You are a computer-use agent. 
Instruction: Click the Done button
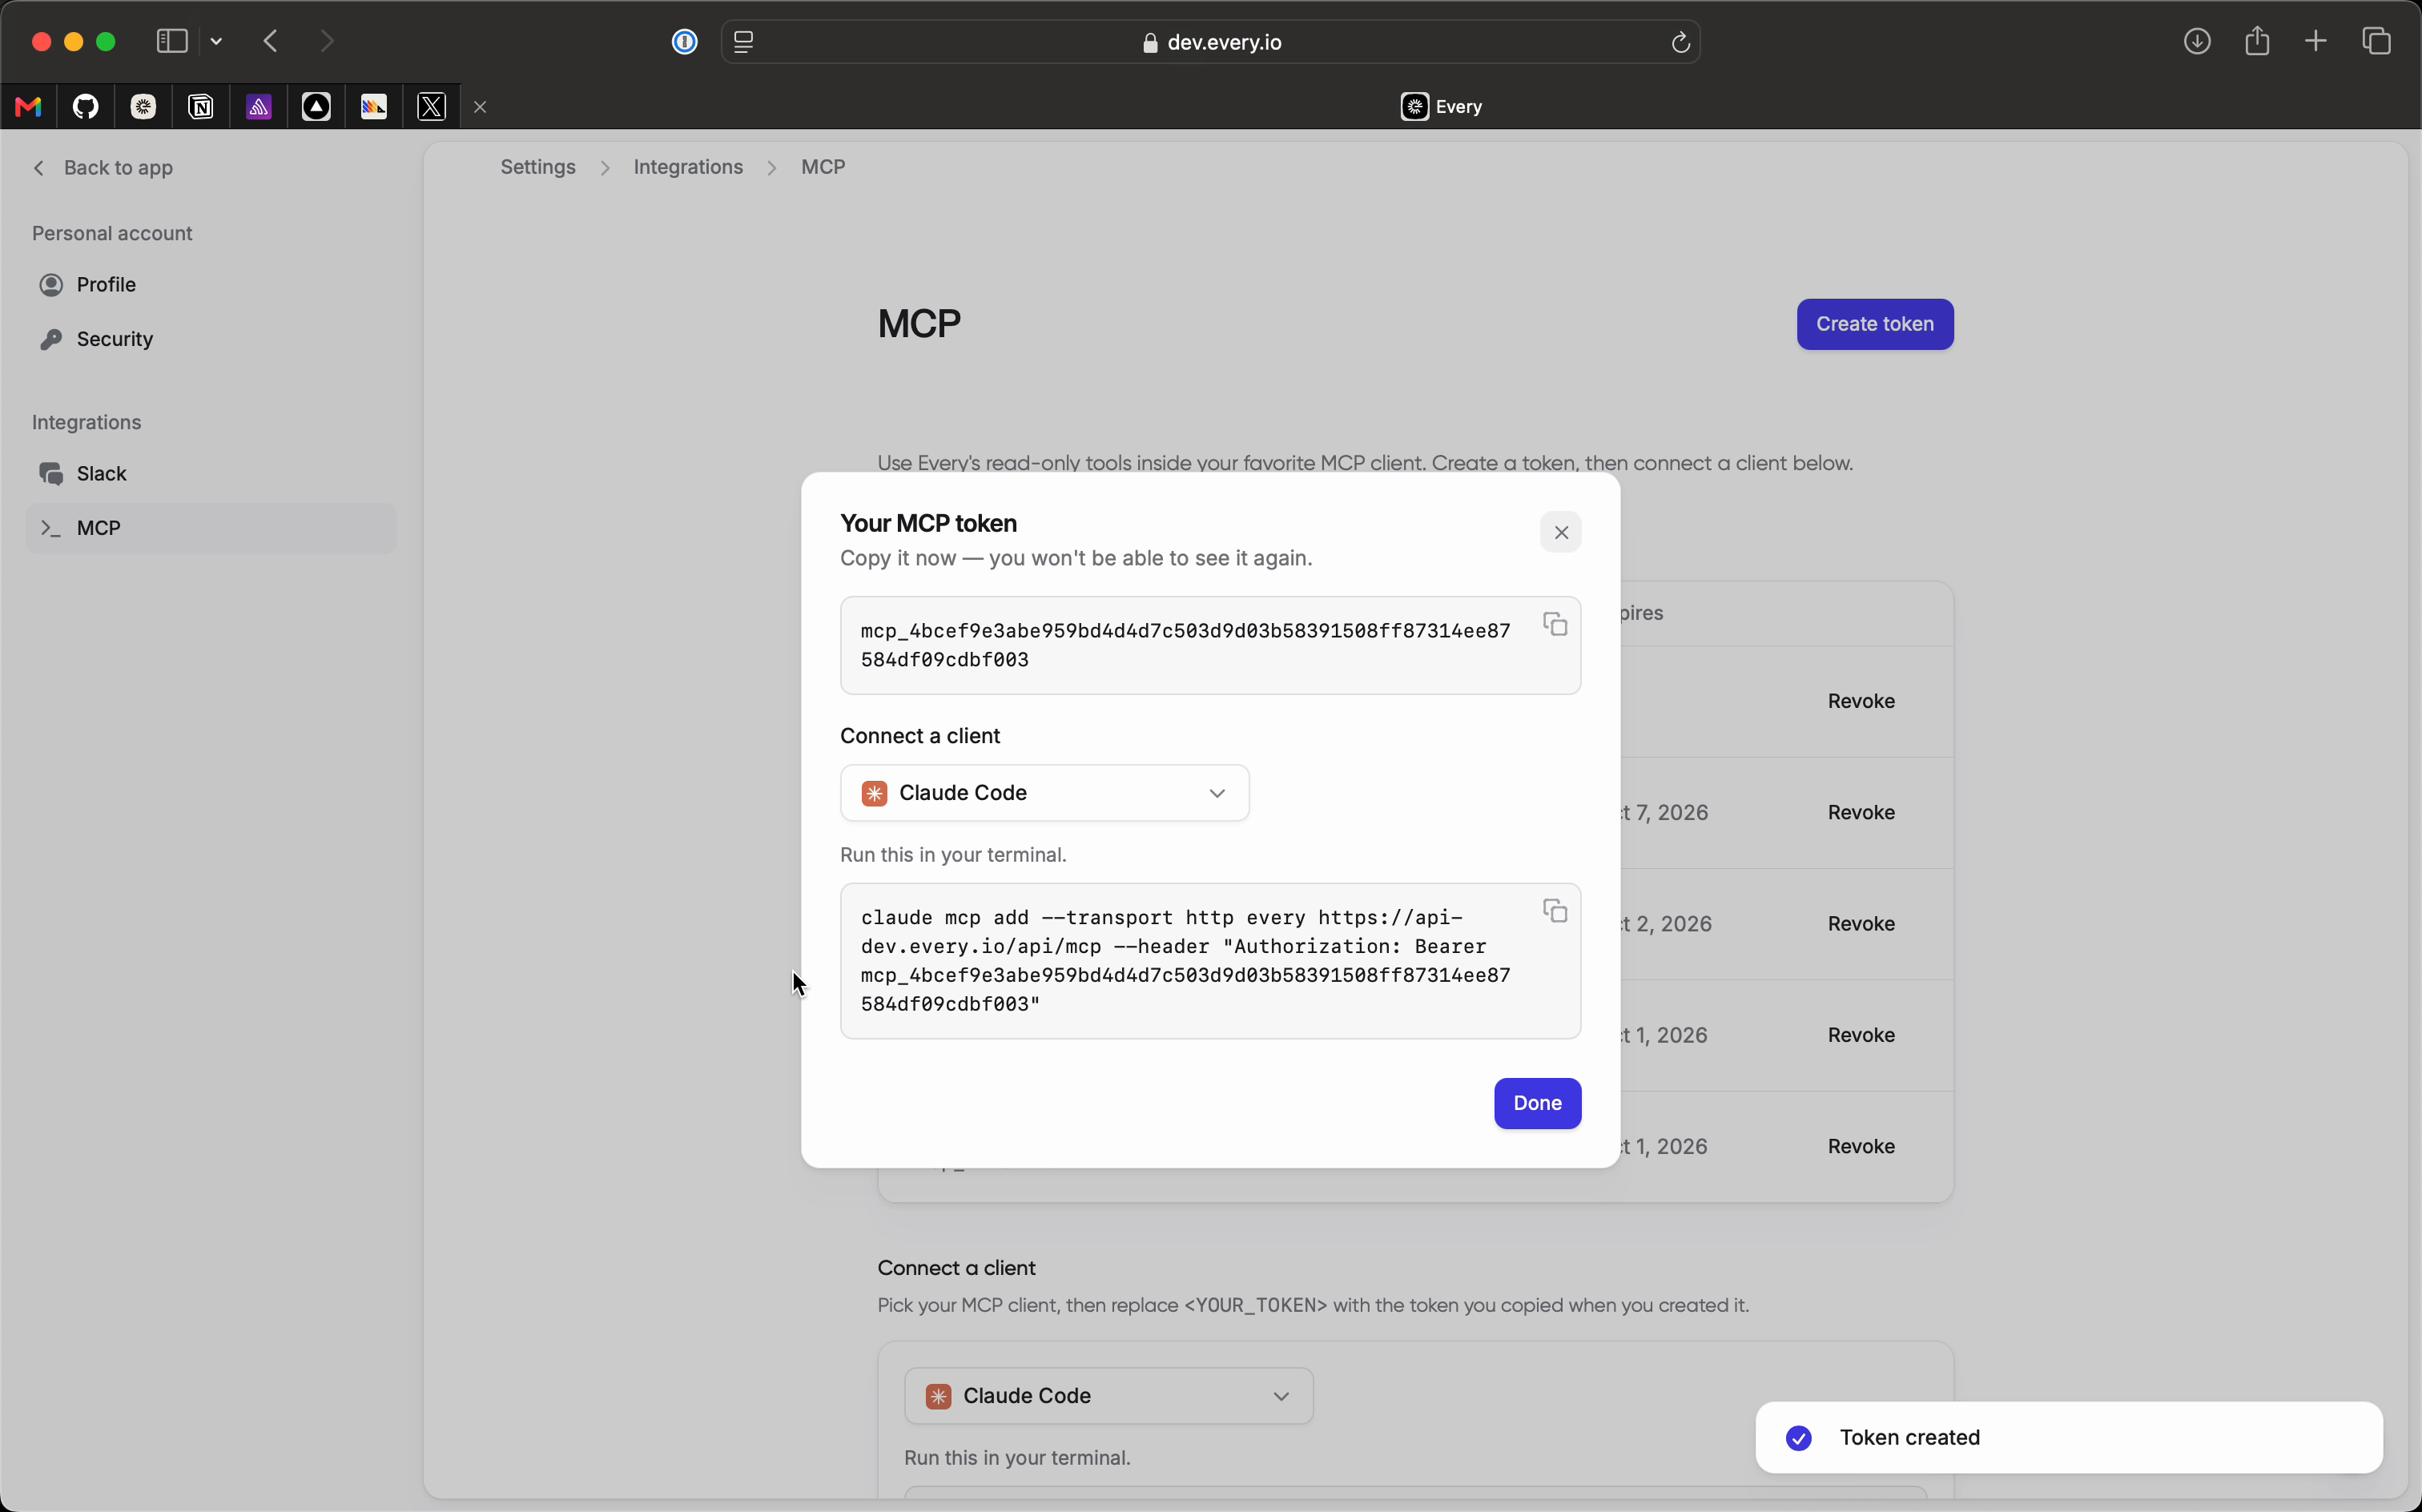click(x=1537, y=1103)
